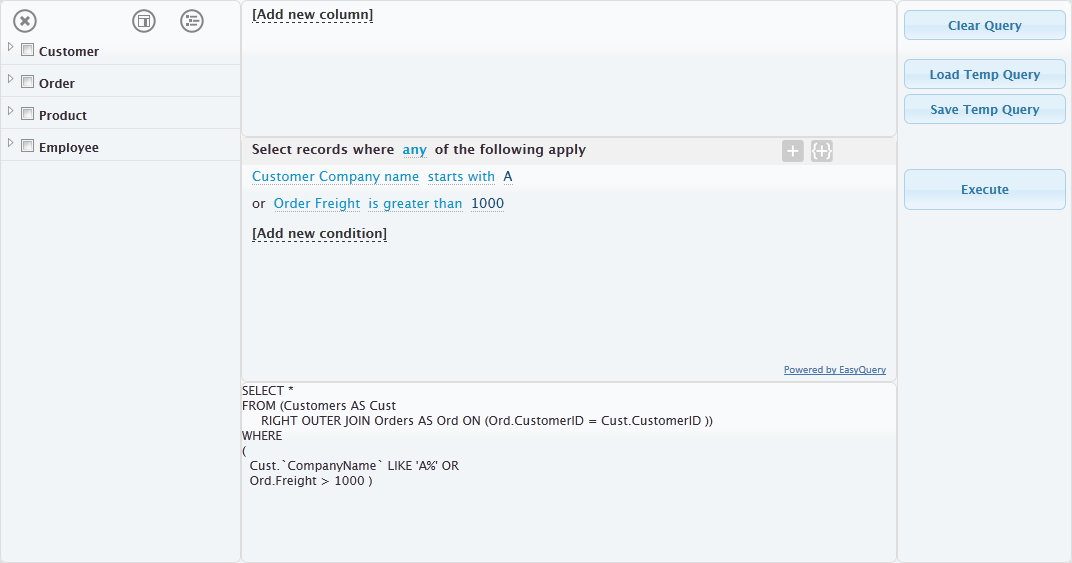Change the 'starts with' operator
The image size is (1072, 563).
461,176
